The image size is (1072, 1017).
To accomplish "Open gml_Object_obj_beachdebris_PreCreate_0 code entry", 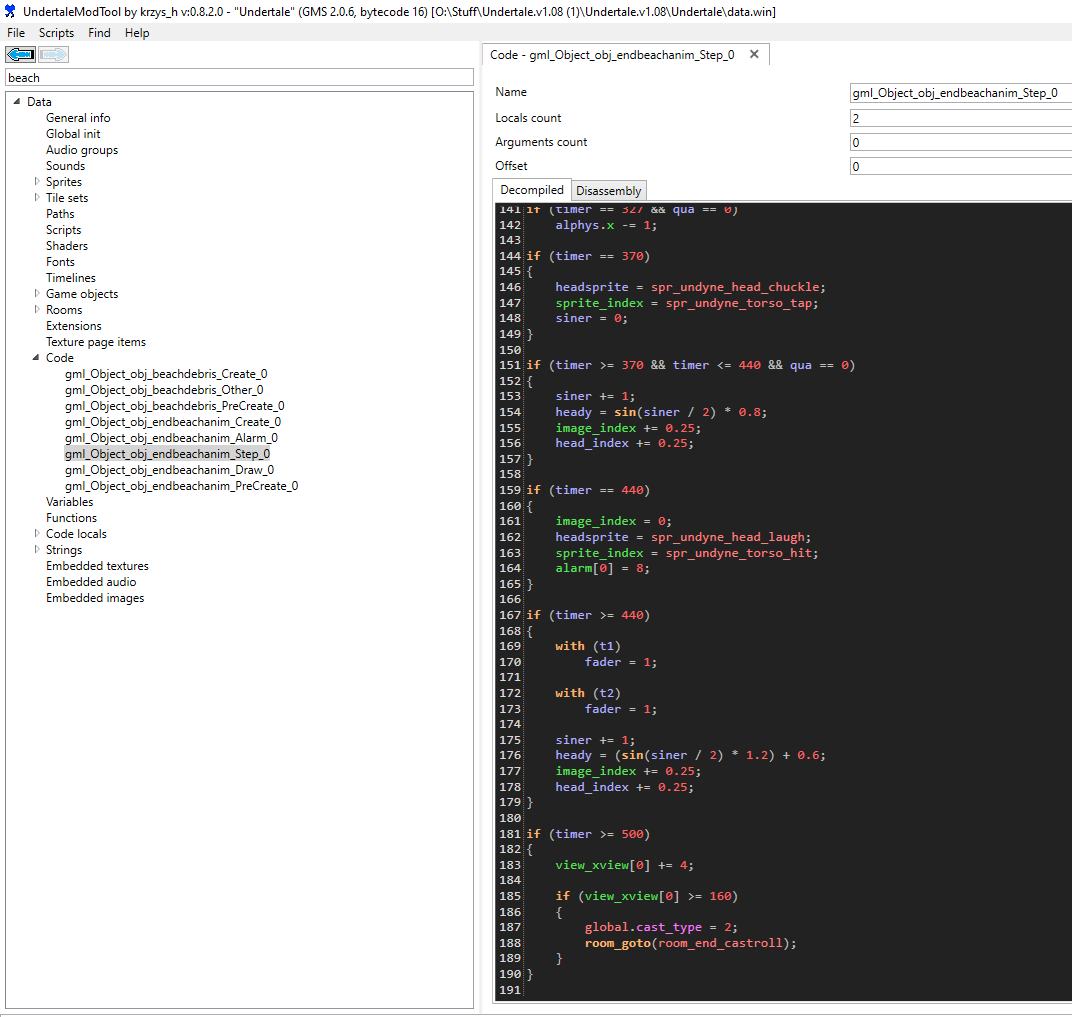I will 175,406.
